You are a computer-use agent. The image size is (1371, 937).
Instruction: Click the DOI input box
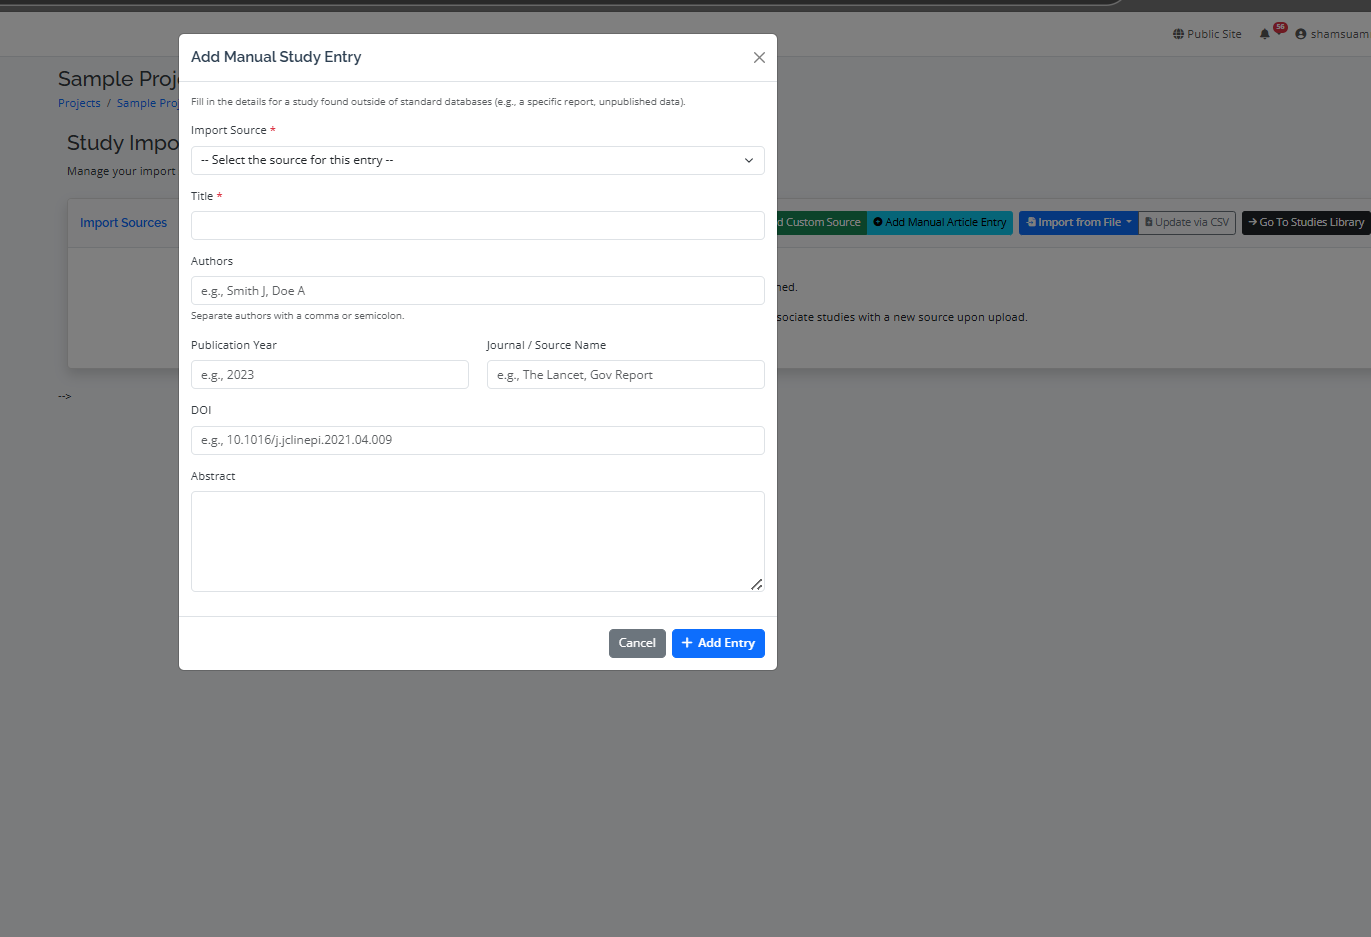[477, 440]
